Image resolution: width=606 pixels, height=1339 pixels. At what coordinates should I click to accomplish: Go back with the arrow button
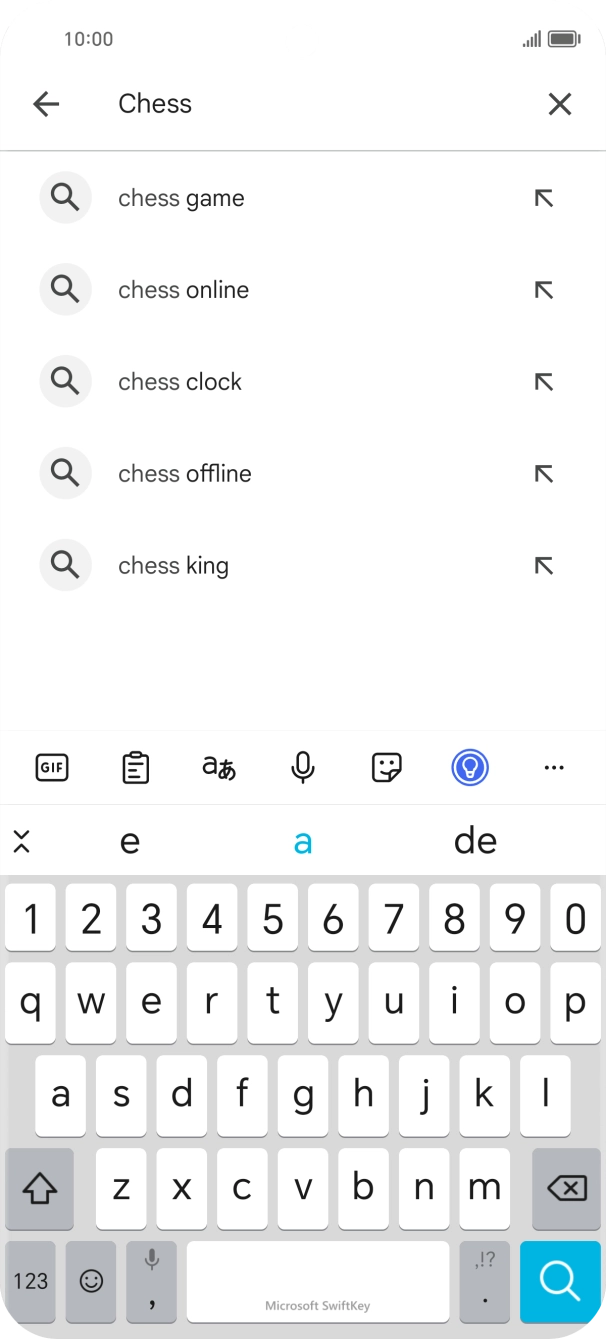pyautogui.click(x=46, y=104)
